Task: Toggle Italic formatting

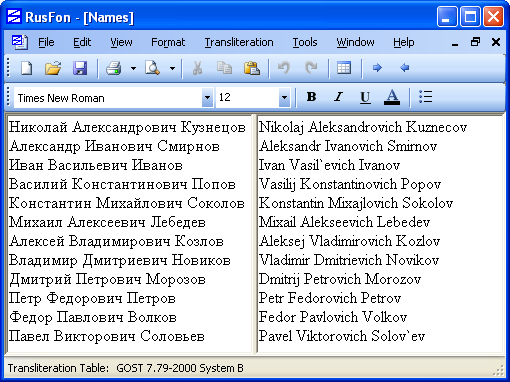Action: (338, 97)
